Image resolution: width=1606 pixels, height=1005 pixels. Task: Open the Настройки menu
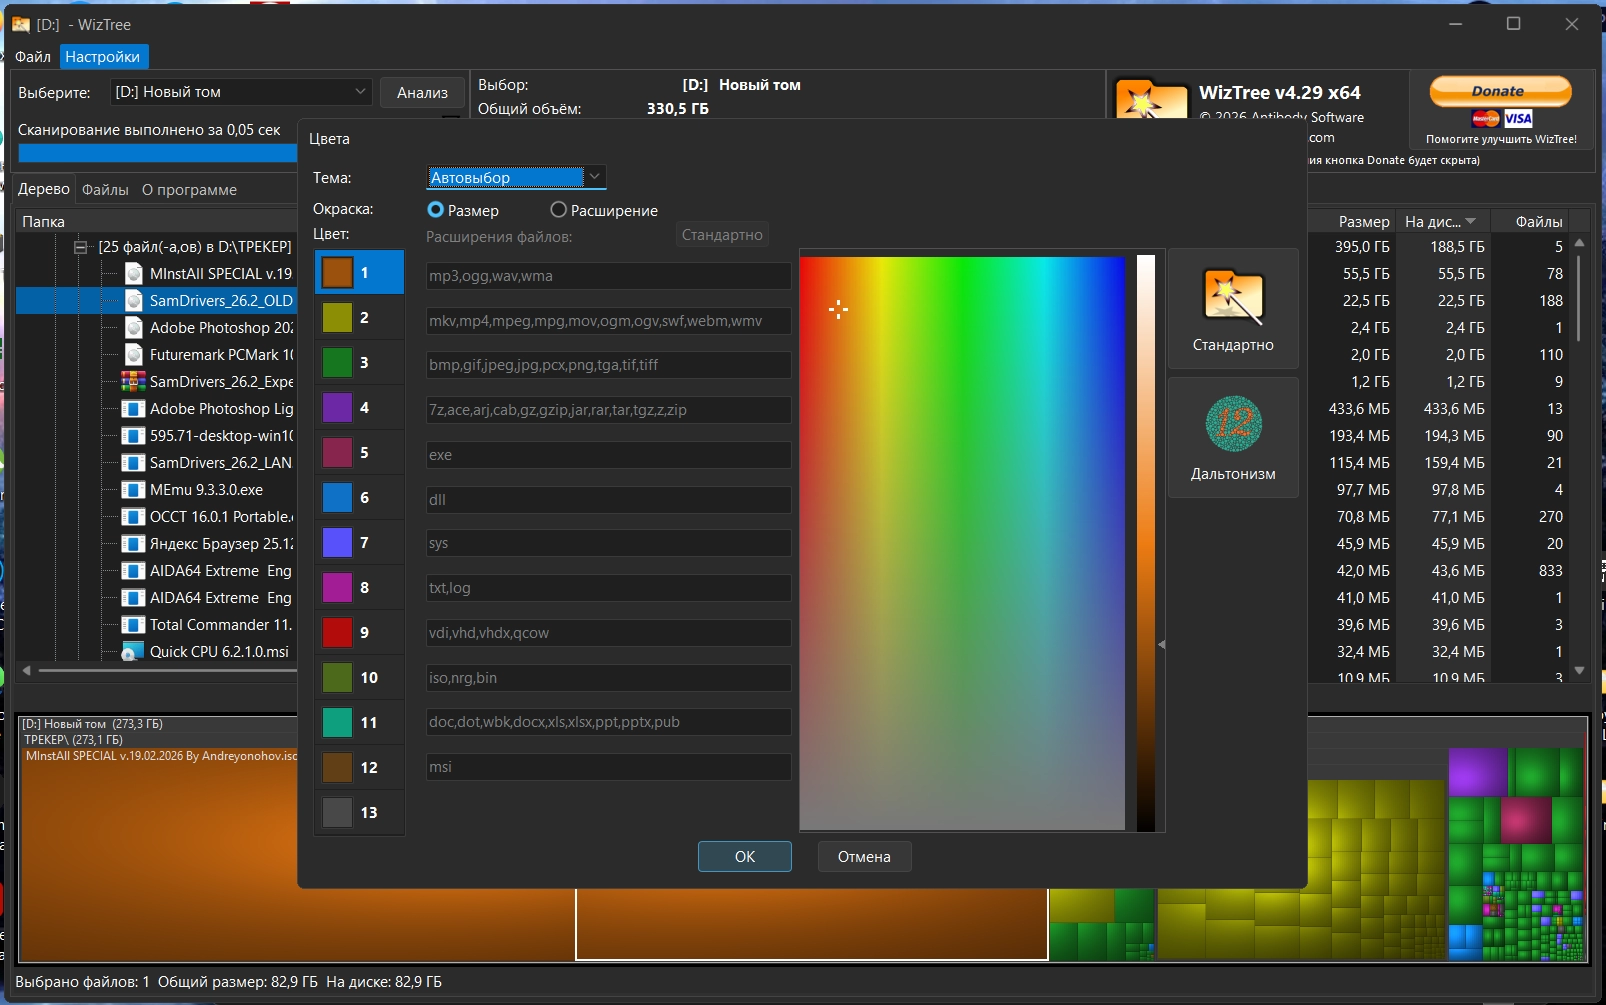[102, 57]
